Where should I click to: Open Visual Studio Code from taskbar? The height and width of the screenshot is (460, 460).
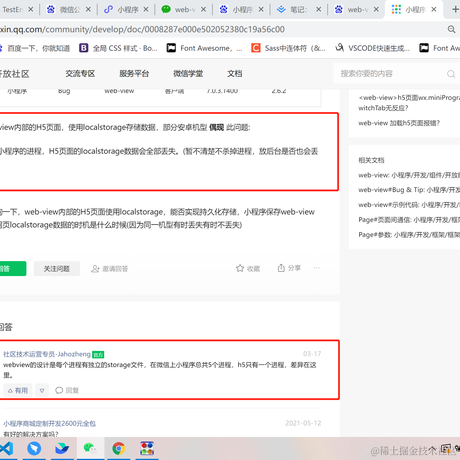(x=7, y=448)
